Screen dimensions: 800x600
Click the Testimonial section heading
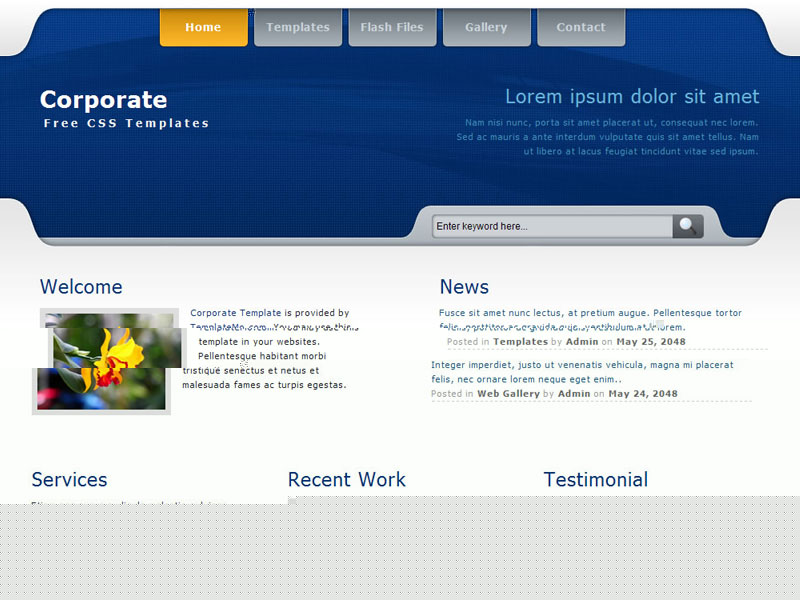click(x=596, y=480)
